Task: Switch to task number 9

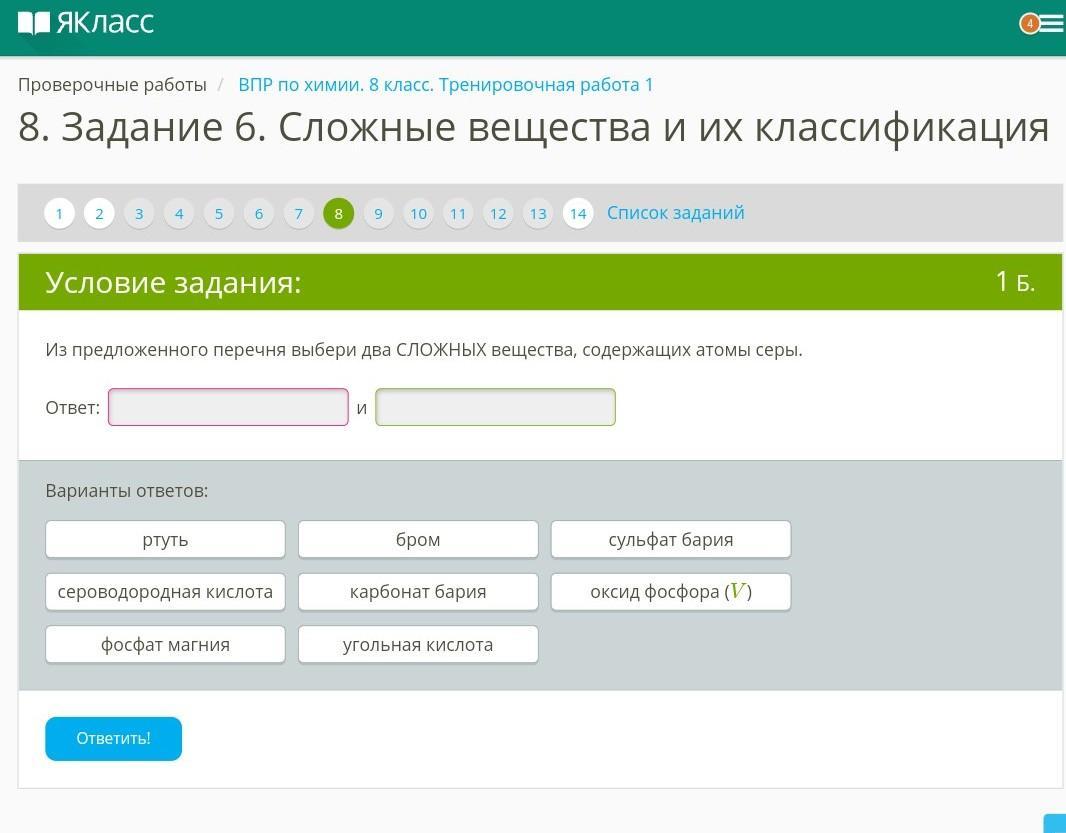Action: coord(378,213)
